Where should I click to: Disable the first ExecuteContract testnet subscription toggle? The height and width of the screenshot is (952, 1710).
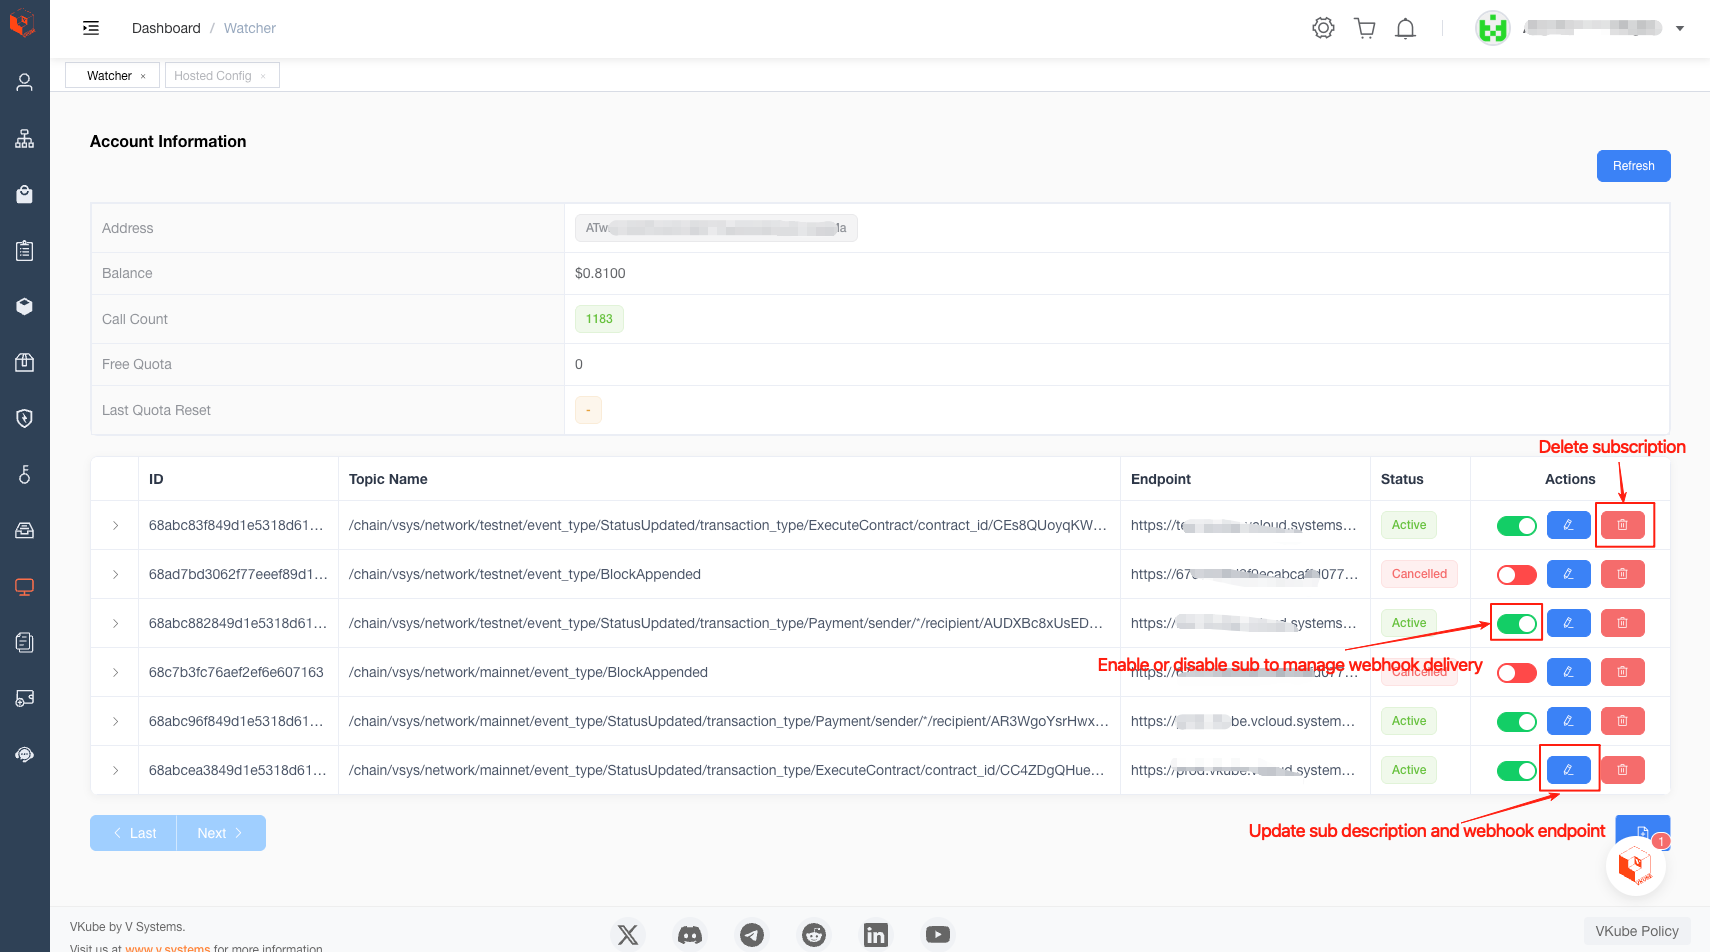[1516, 525]
